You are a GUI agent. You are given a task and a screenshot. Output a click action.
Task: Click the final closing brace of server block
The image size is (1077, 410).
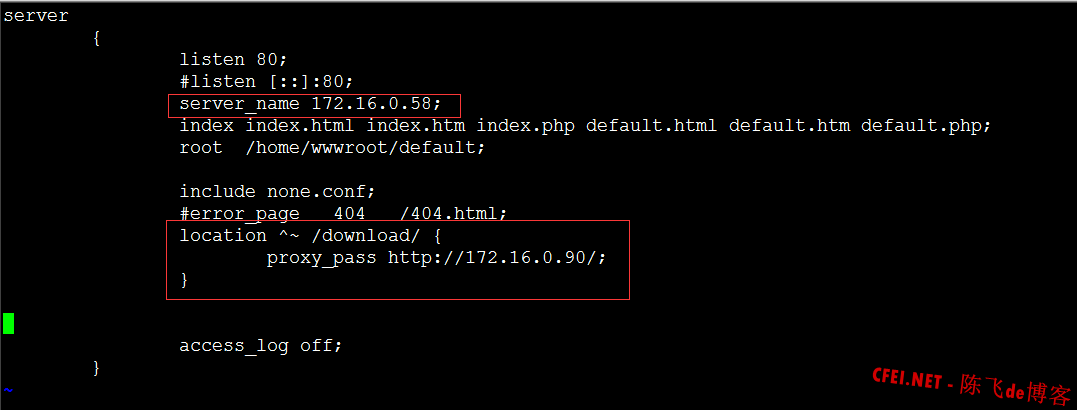(96, 368)
